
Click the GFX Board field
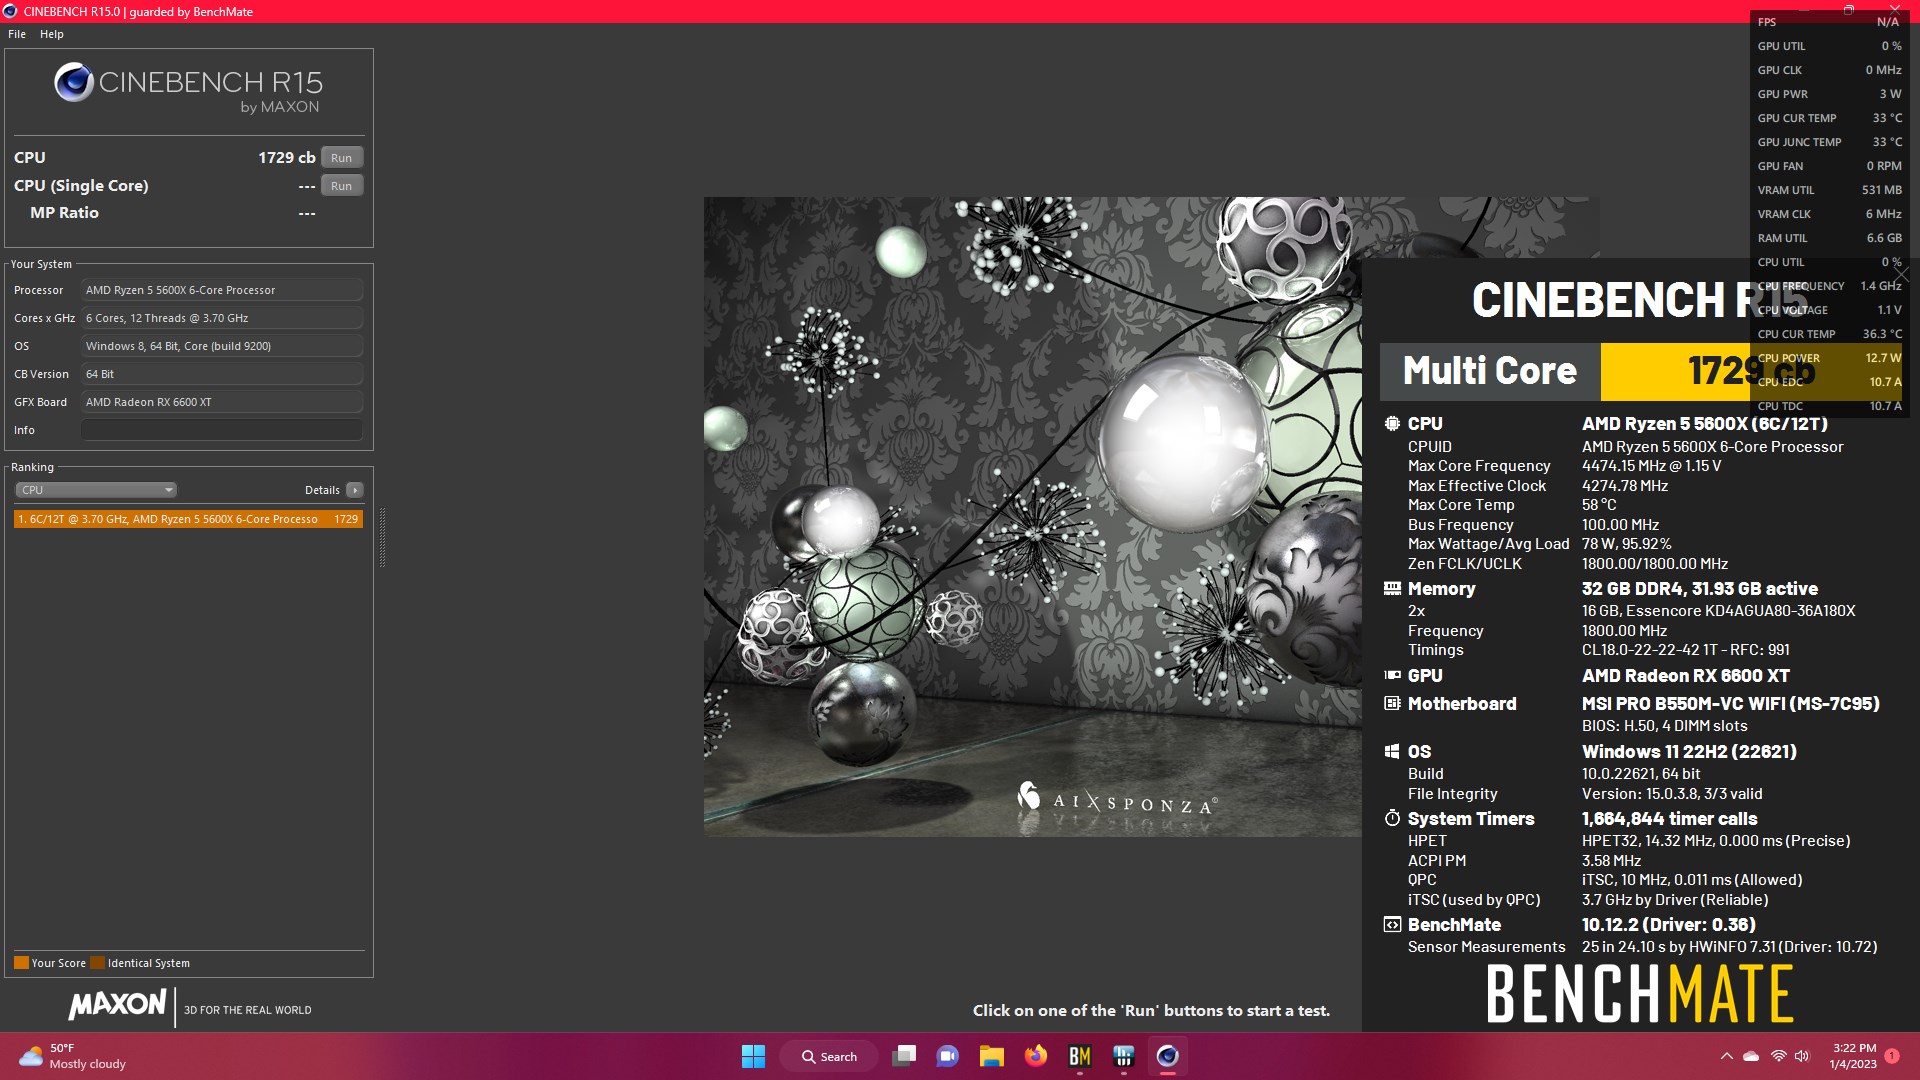222,402
